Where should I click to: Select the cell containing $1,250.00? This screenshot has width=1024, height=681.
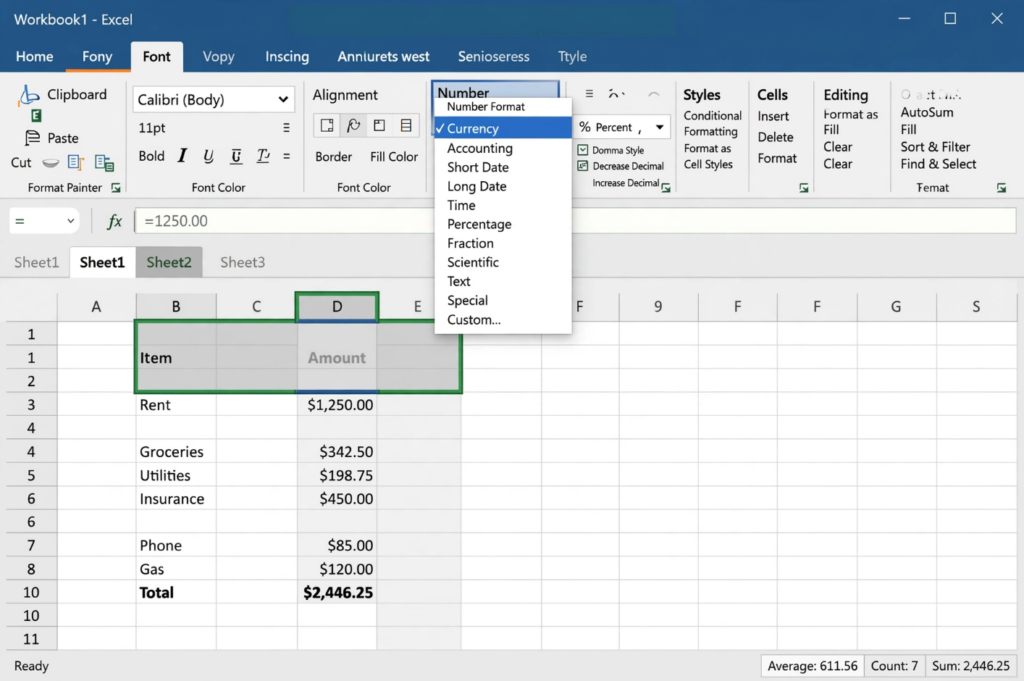(x=337, y=405)
